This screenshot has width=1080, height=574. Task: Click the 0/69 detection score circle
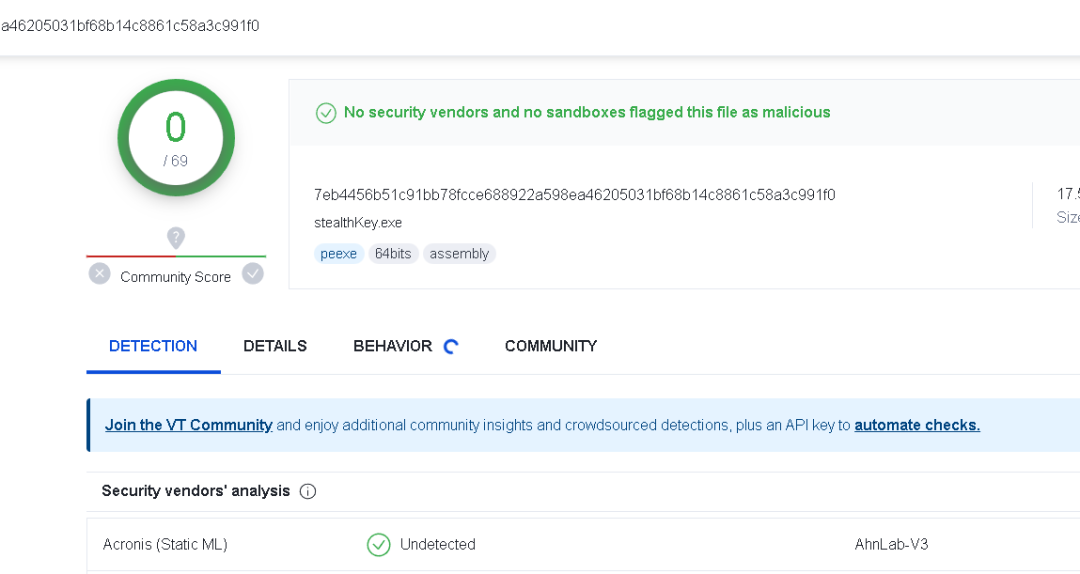click(176, 138)
